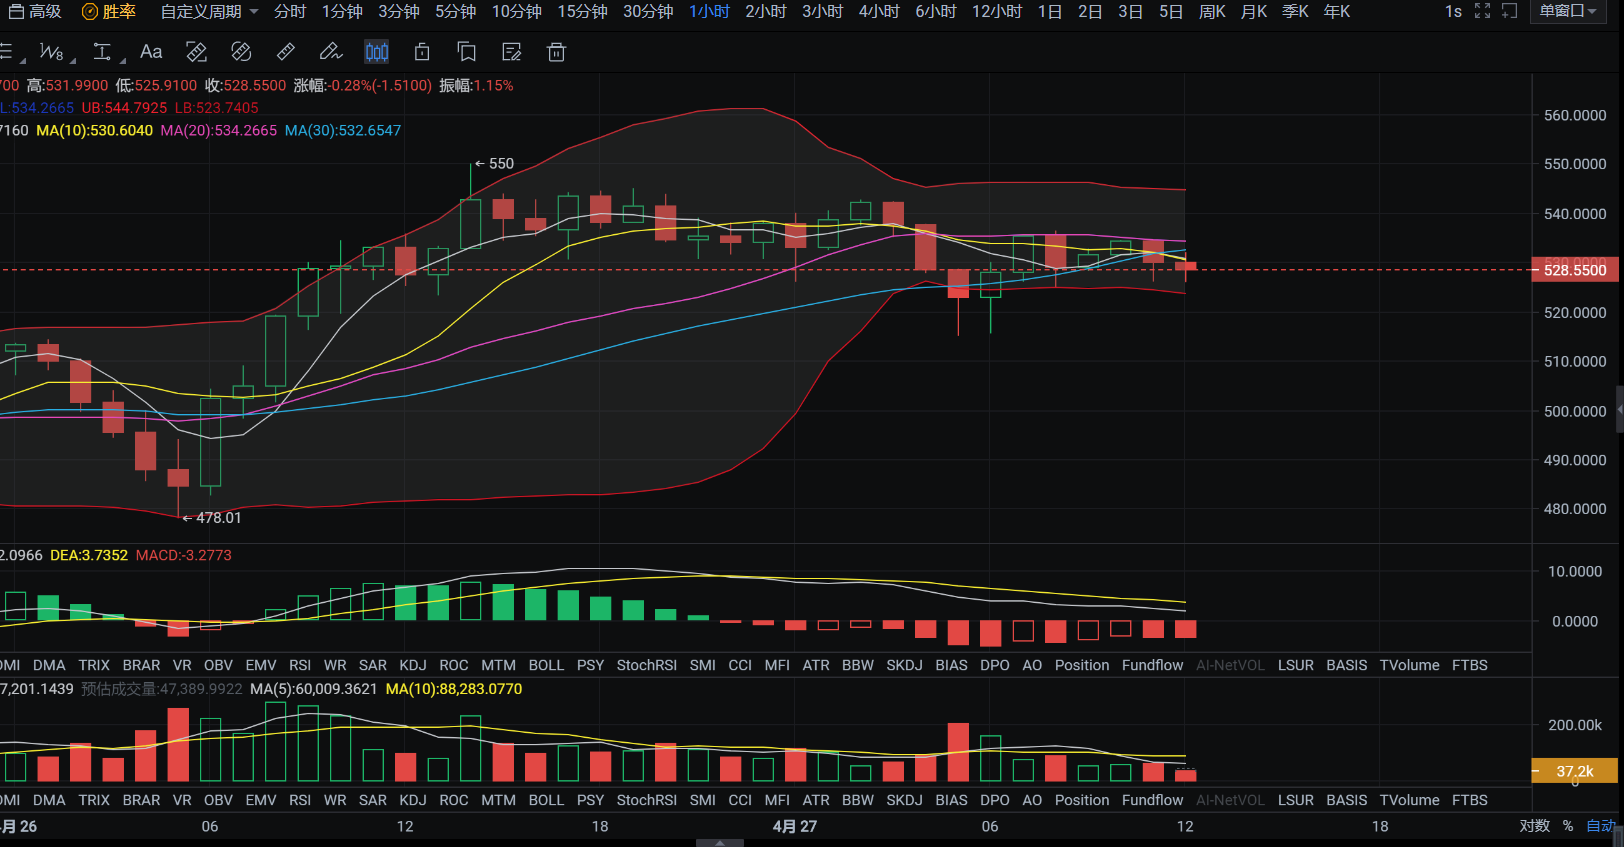Toggle 自动 auto scale mode
This screenshot has width=1624, height=847.
[1600, 826]
